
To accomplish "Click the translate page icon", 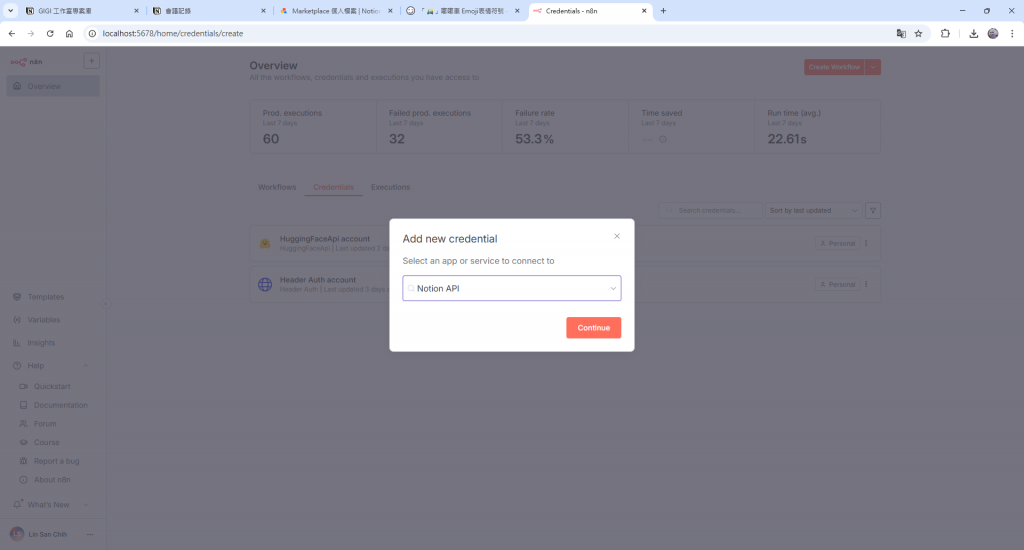I will (901, 33).
